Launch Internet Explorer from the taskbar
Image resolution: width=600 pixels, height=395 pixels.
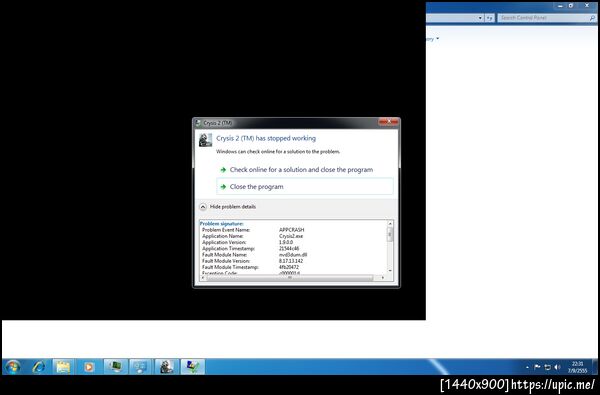(39, 367)
